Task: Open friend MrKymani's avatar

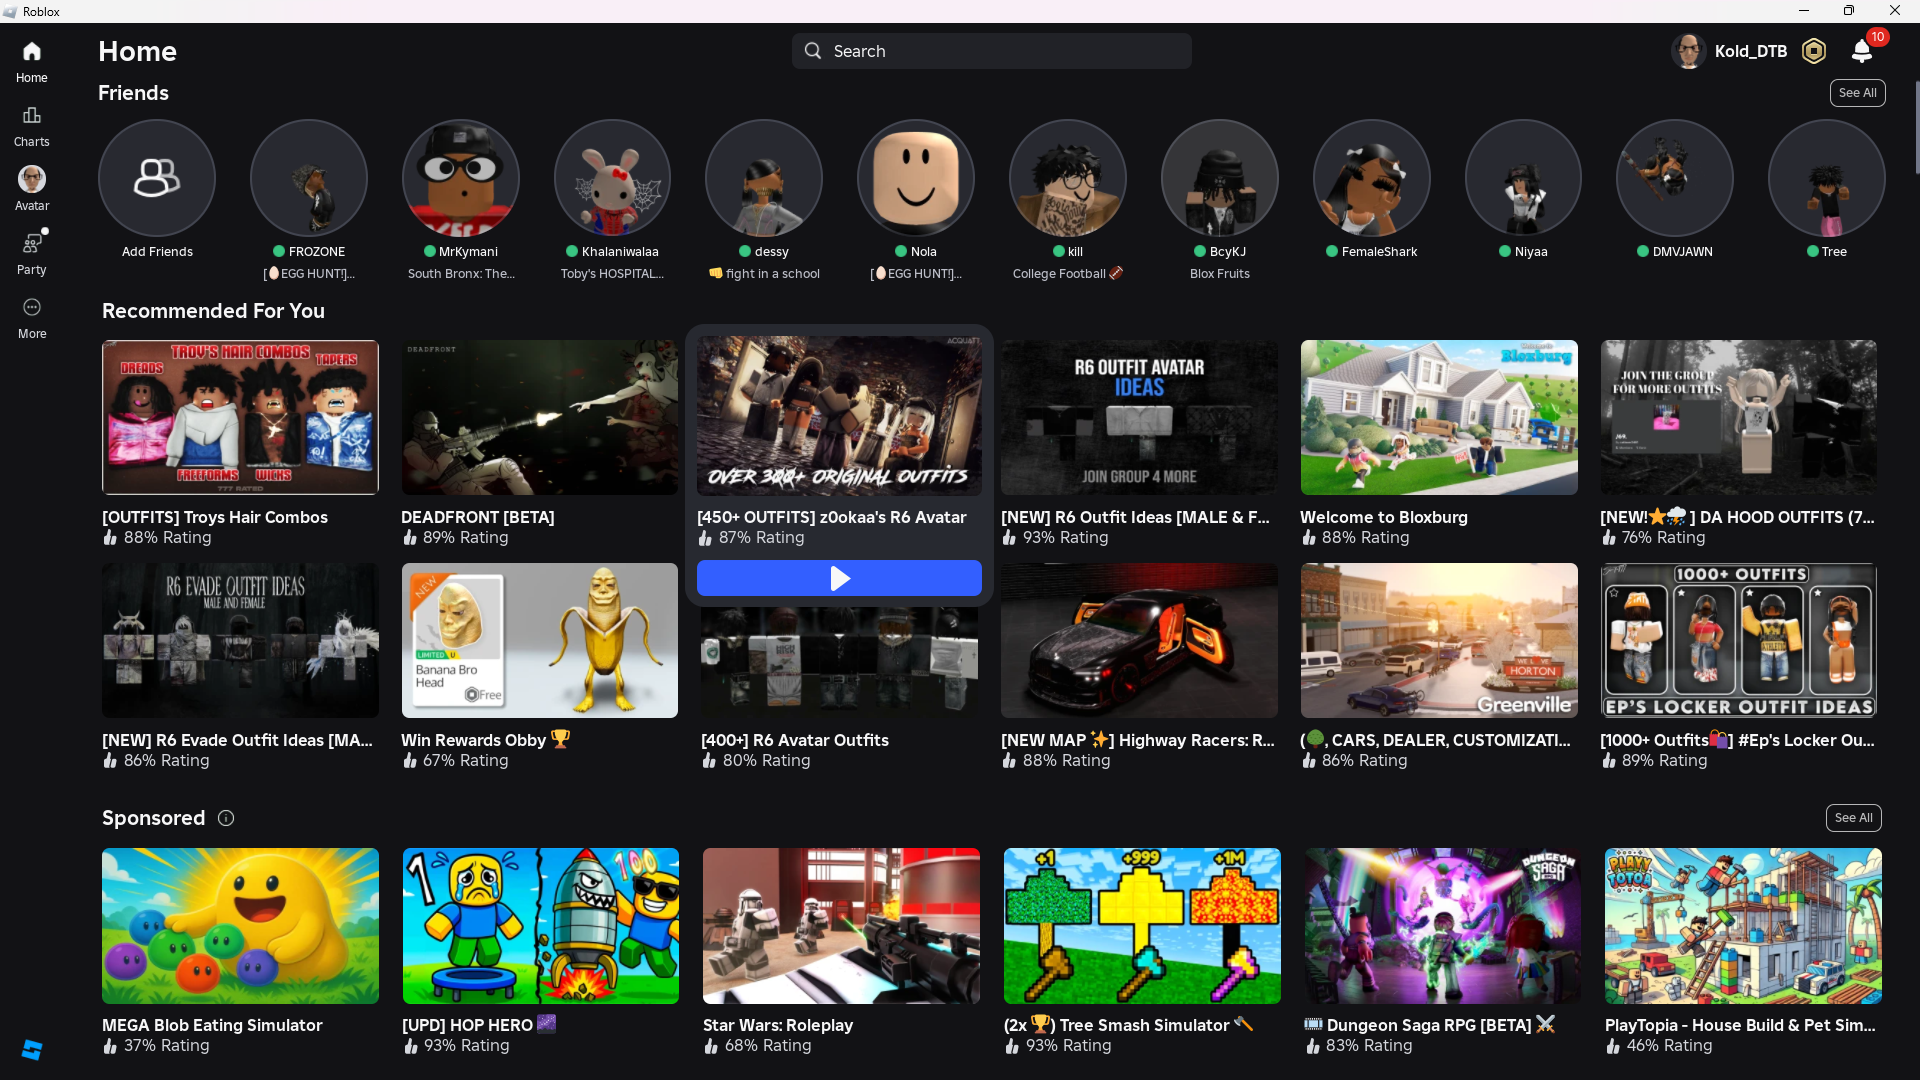Action: click(x=461, y=178)
